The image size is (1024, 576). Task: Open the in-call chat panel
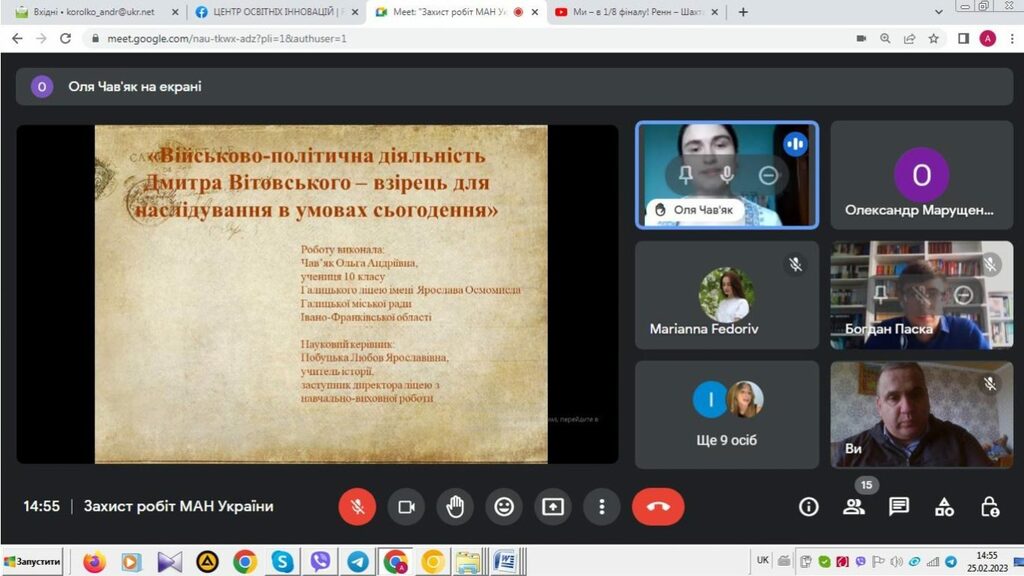tap(899, 507)
